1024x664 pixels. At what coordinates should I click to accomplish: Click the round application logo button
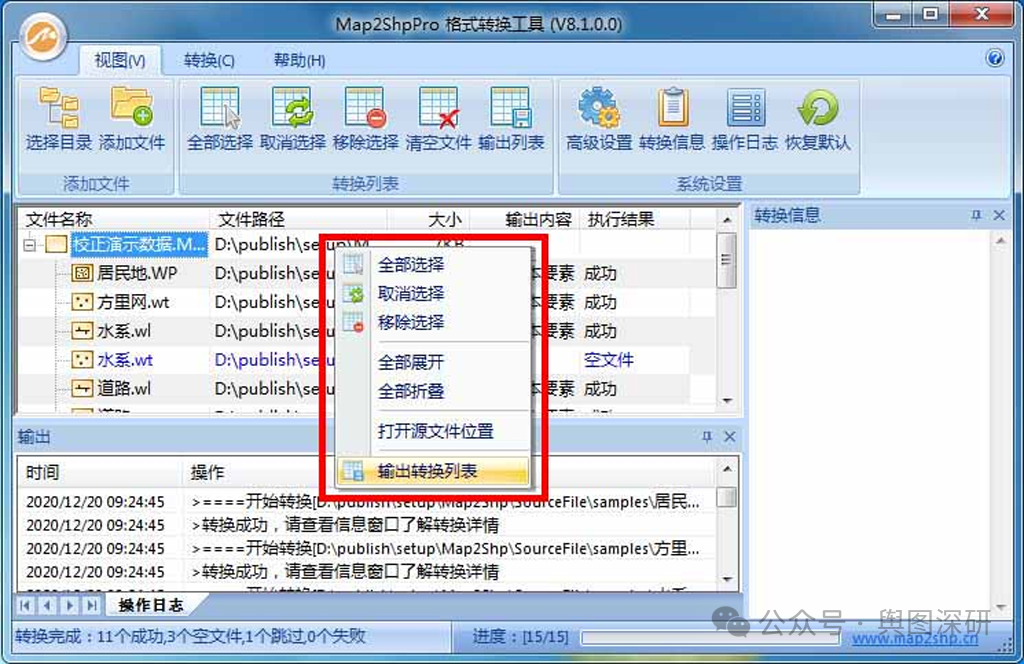coord(44,37)
